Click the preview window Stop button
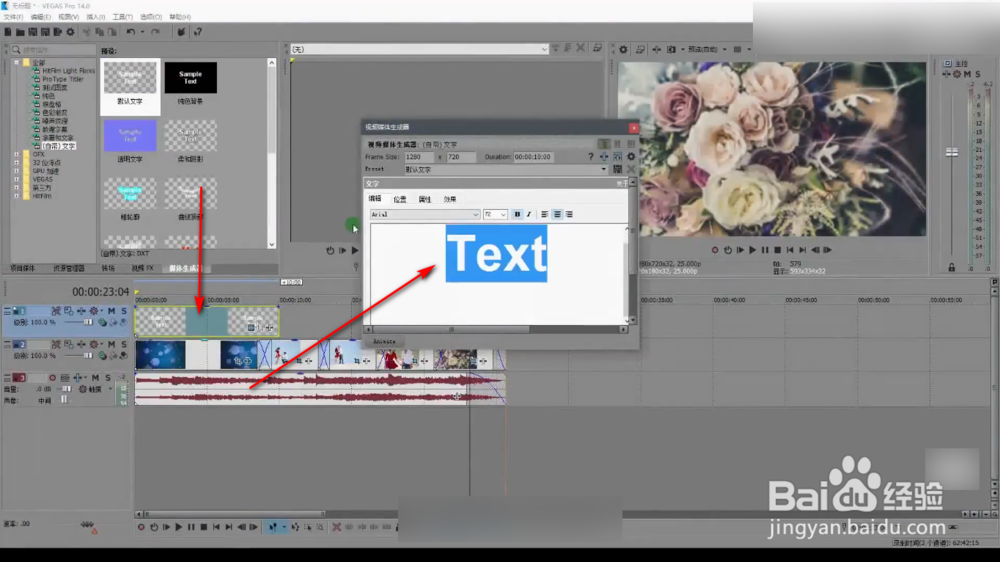Screen dimensions: 1000x562 [x=777, y=250]
